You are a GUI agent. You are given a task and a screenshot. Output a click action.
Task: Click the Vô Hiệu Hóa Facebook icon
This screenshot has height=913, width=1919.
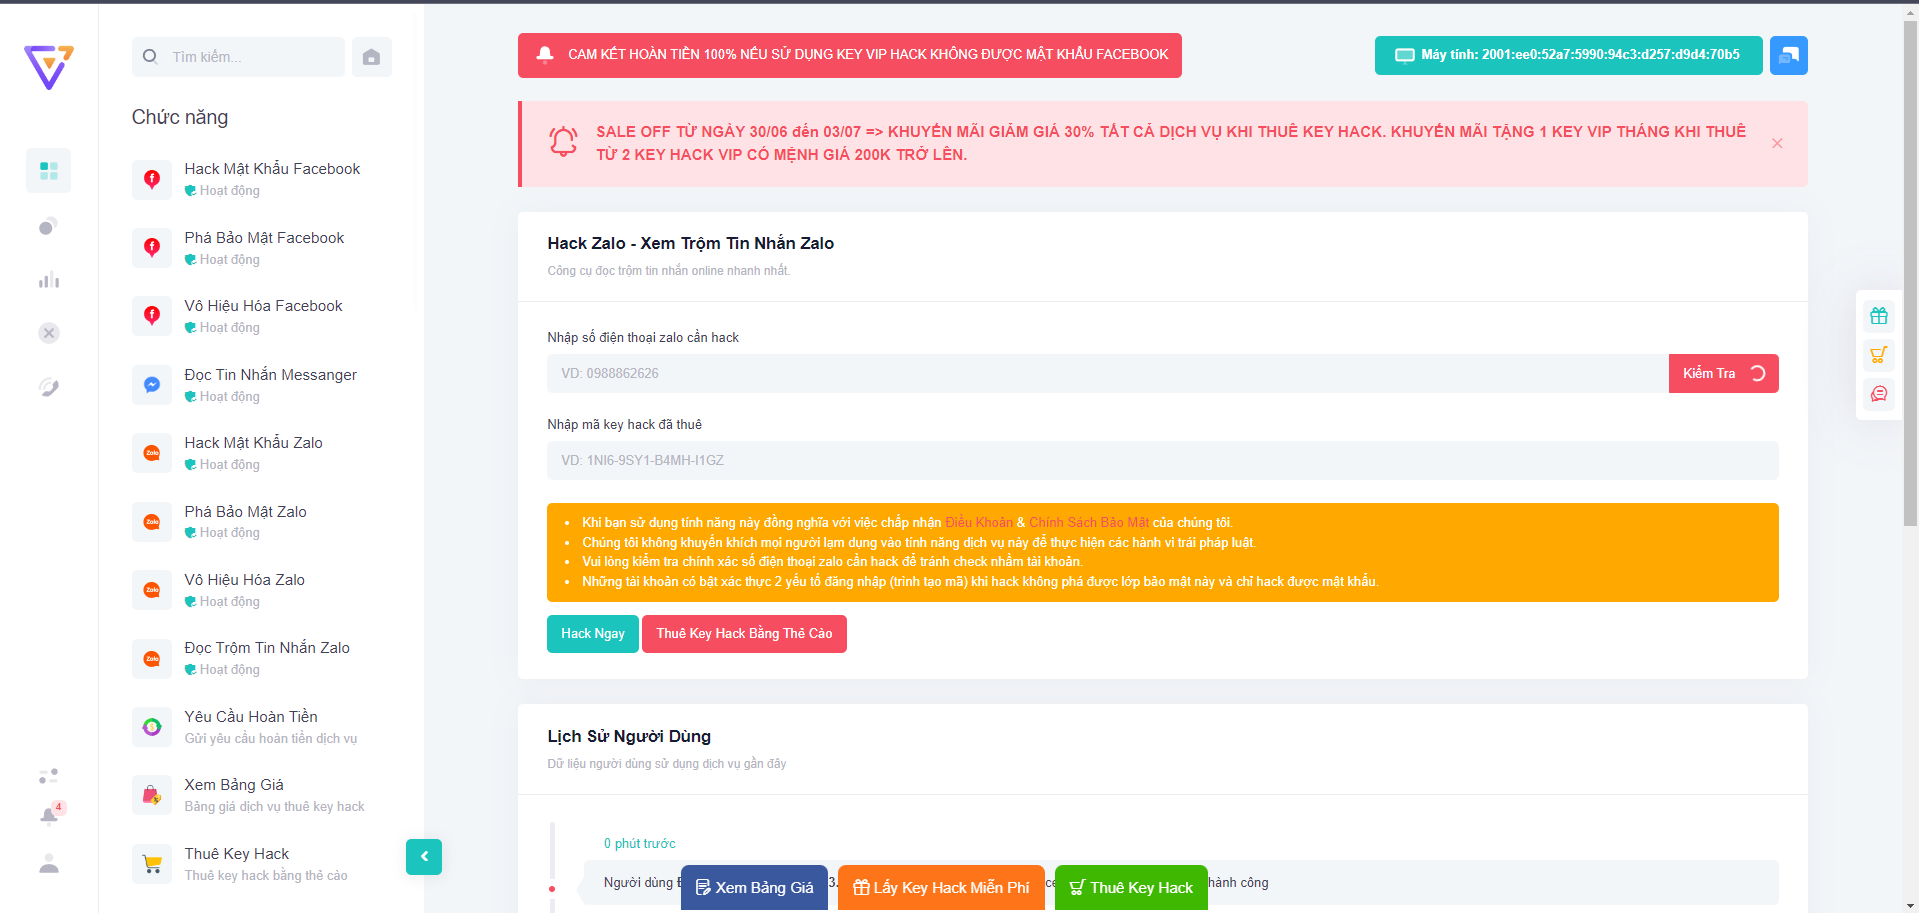tap(152, 316)
